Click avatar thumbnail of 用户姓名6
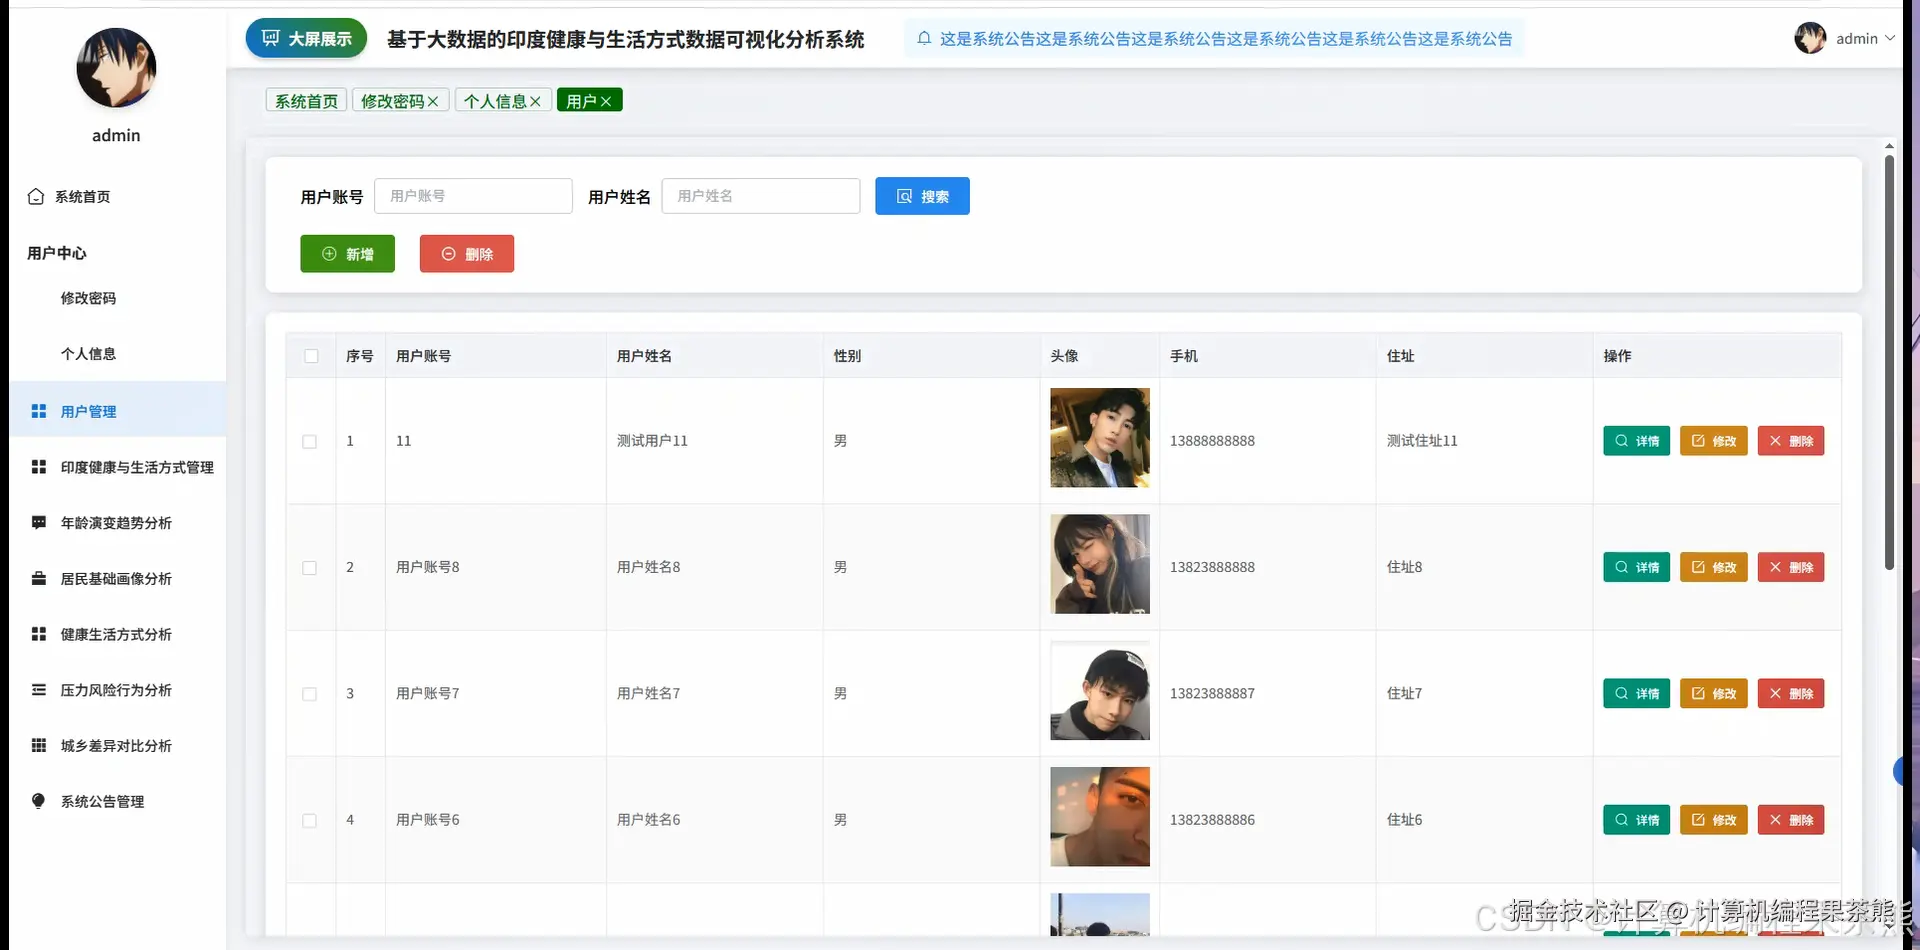The height and width of the screenshot is (950, 1920). coord(1100,817)
